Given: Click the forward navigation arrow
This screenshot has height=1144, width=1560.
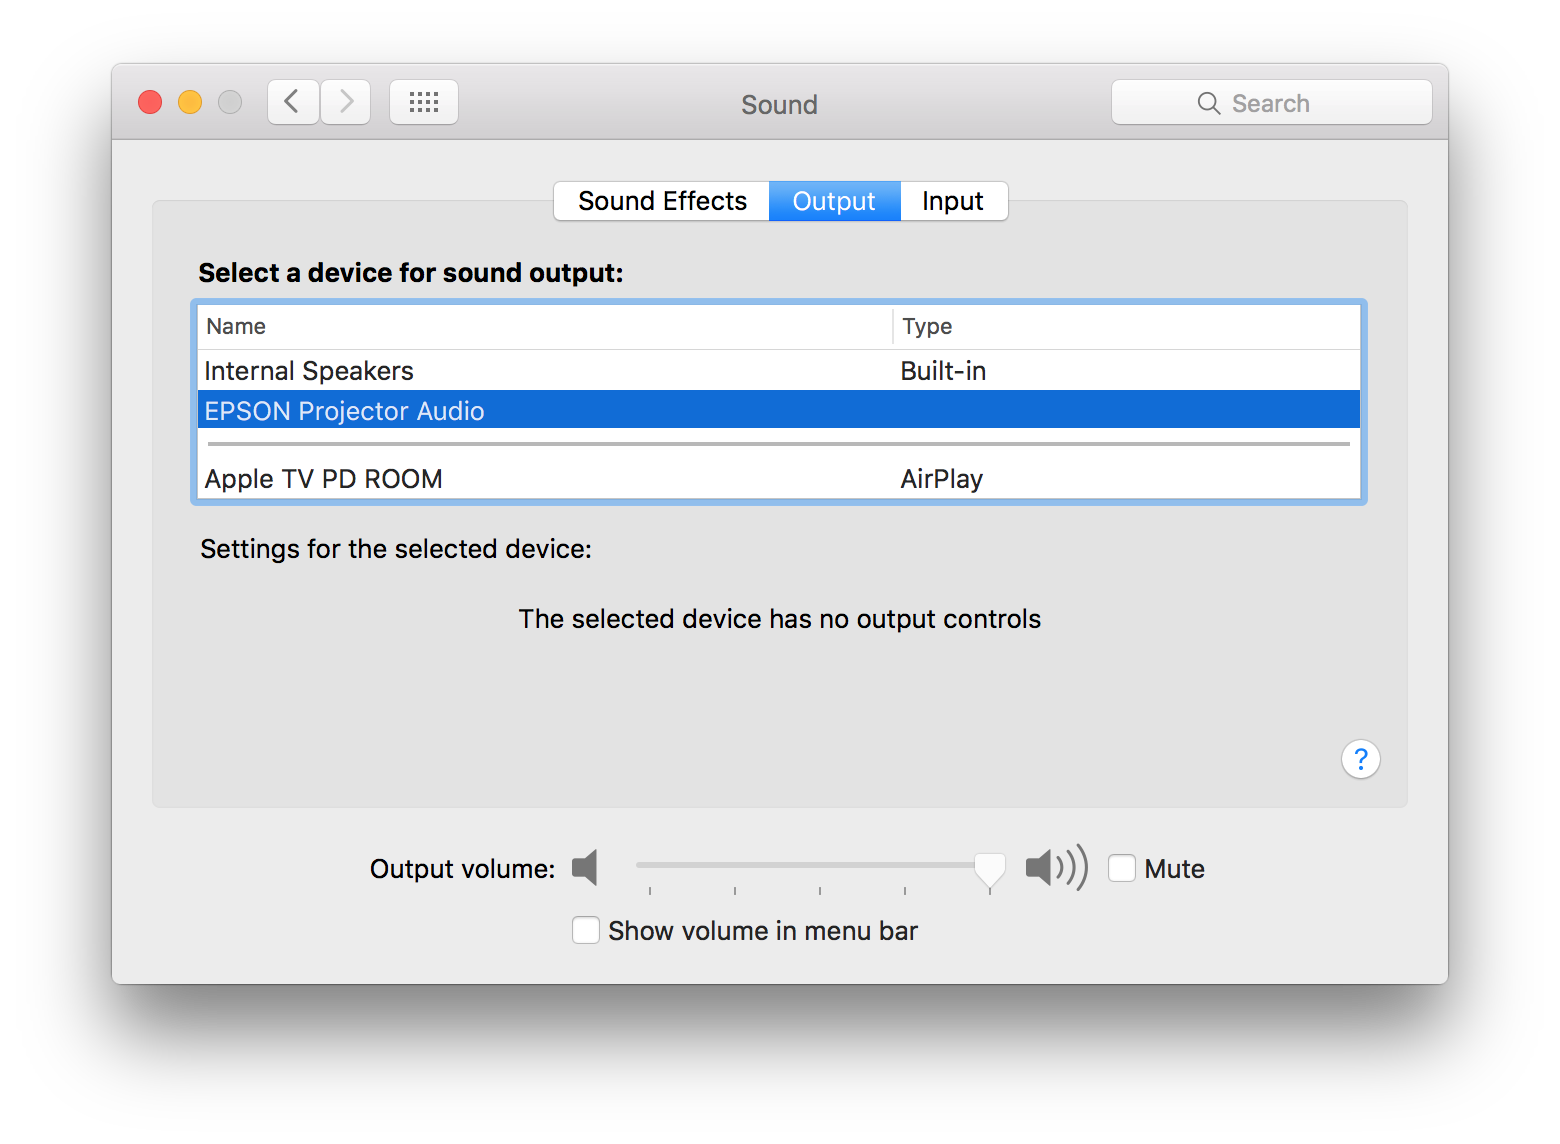Looking at the screenshot, I should pos(346,102).
